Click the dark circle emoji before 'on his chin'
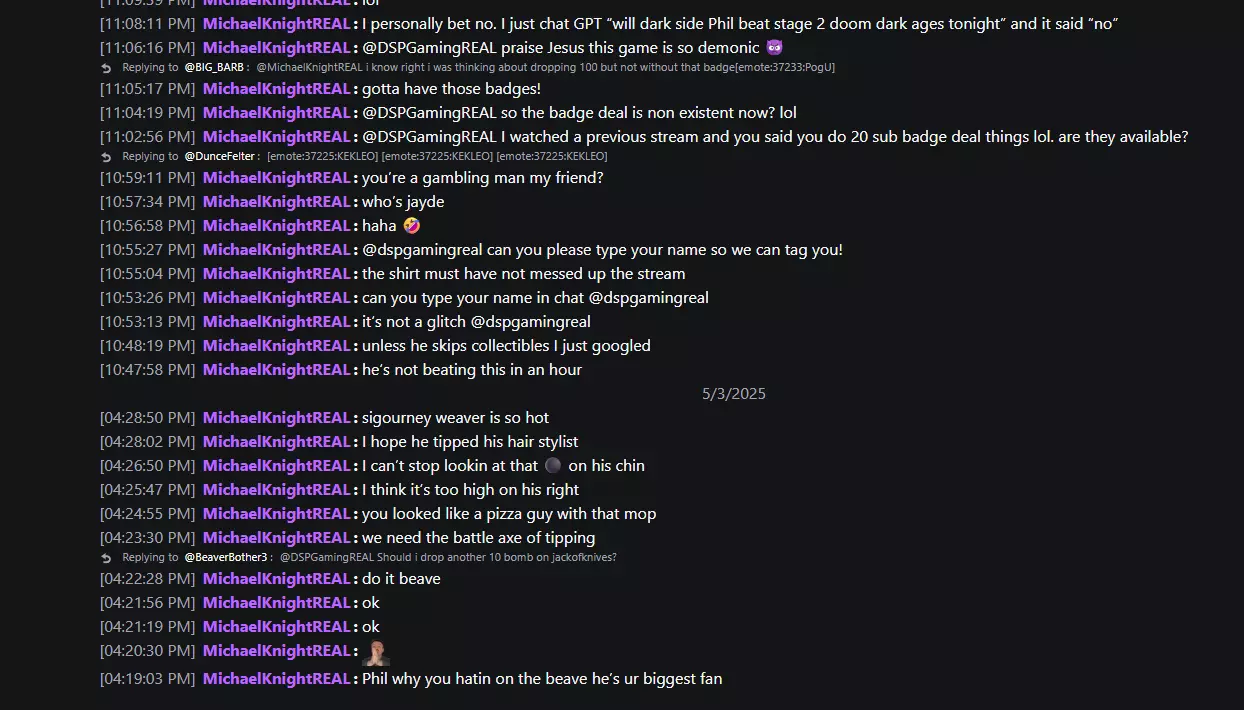This screenshot has width=1244, height=710. coord(553,466)
